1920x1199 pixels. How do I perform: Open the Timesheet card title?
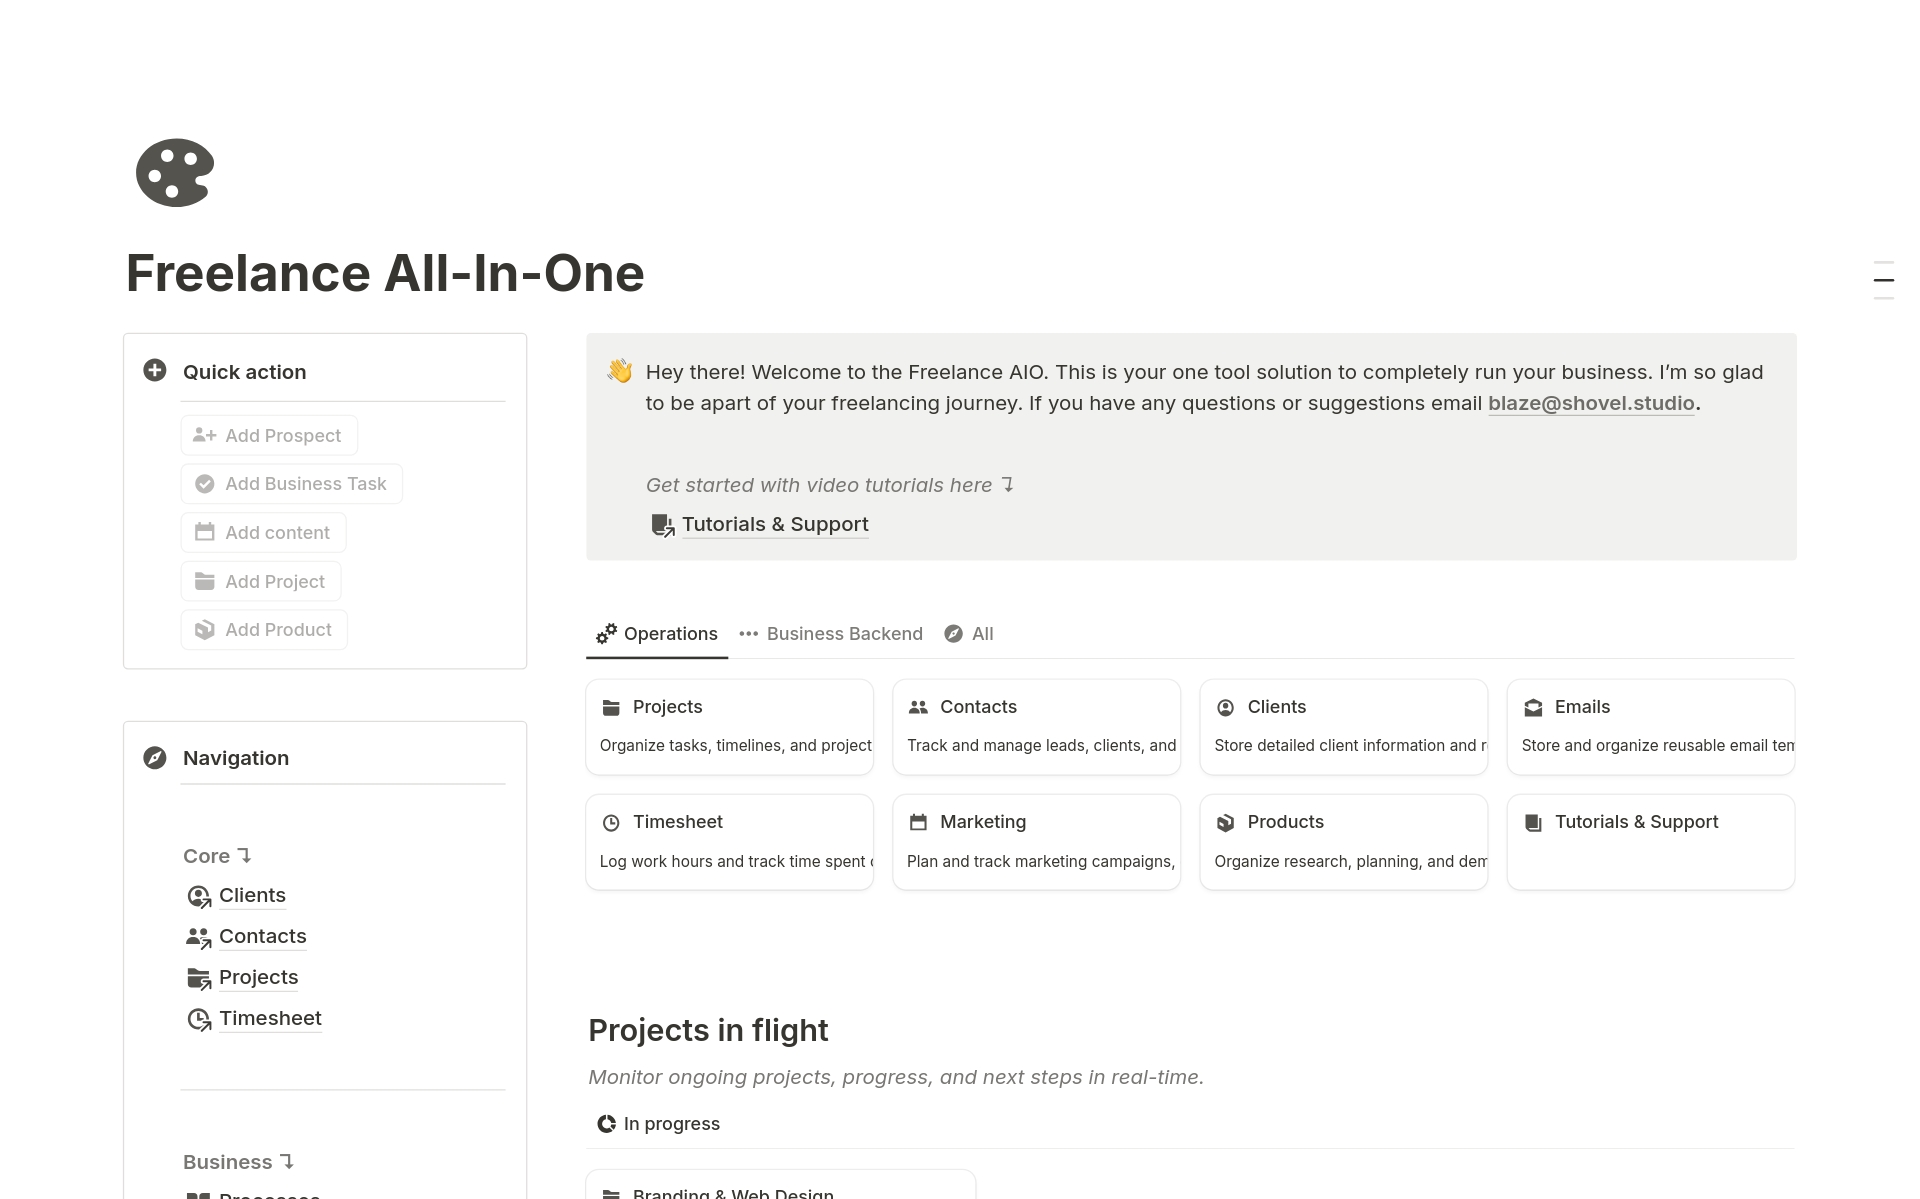click(678, 822)
